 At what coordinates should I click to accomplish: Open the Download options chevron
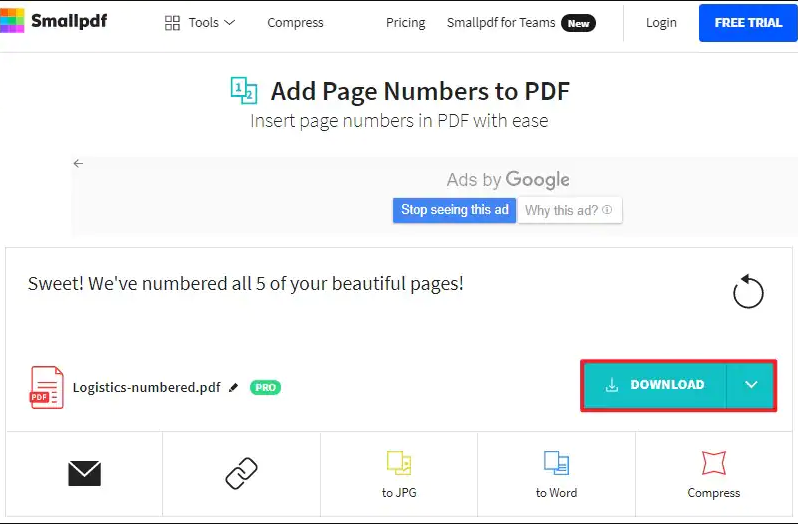coord(751,385)
